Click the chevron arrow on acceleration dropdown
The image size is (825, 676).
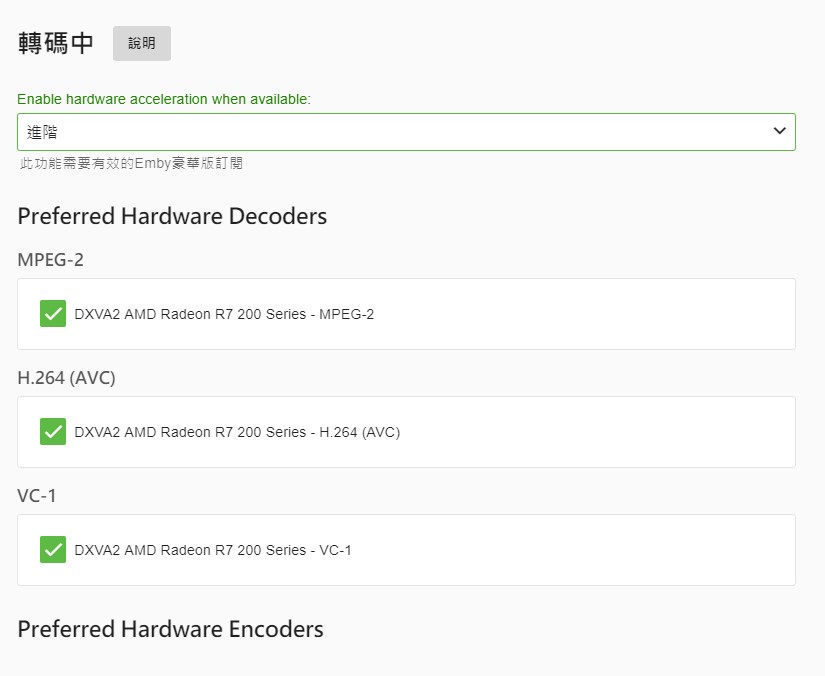pos(780,132)
